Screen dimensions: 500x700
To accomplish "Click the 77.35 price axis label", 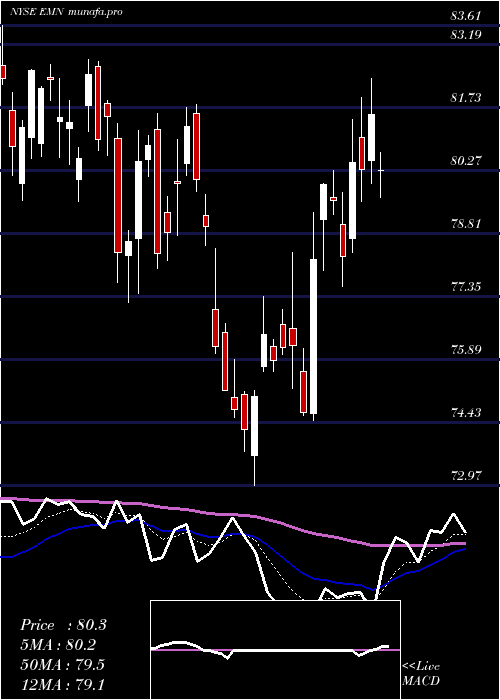I will tap(466, 286).
